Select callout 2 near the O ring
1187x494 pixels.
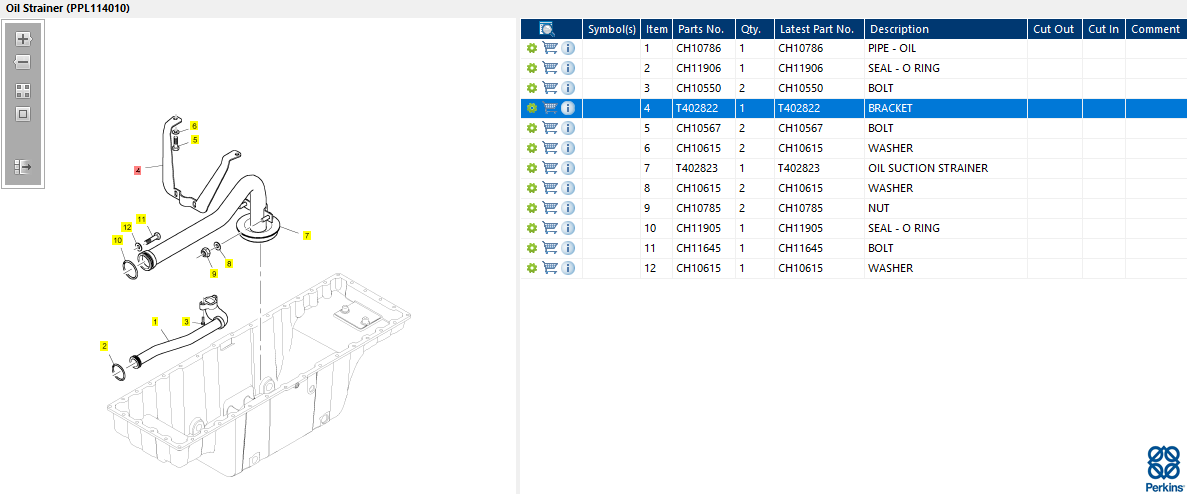coord(104,346)
